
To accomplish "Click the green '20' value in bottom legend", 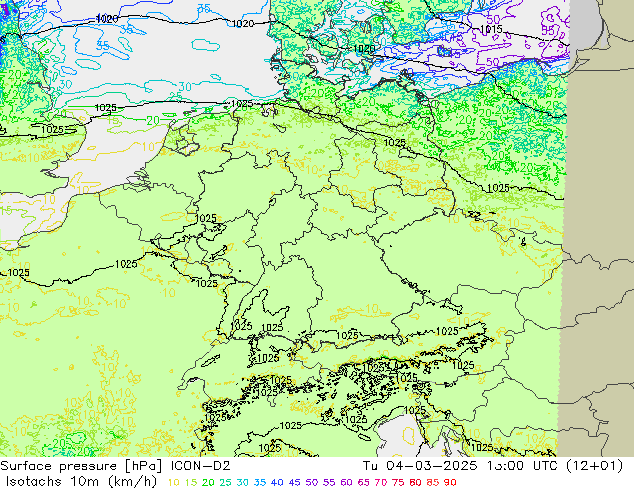I will pos(208,482).
